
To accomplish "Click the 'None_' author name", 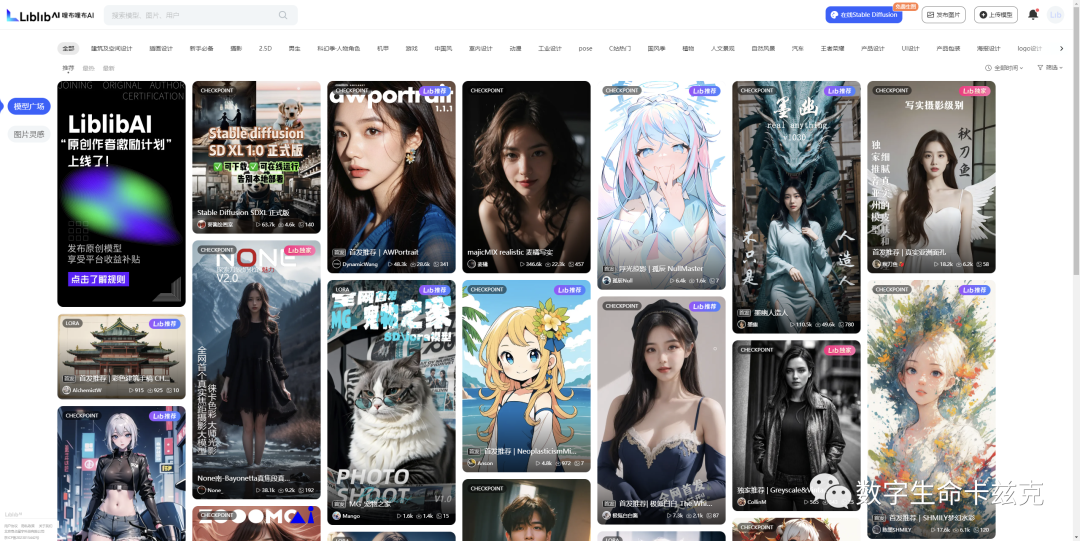I will click(x=215, y=490).
